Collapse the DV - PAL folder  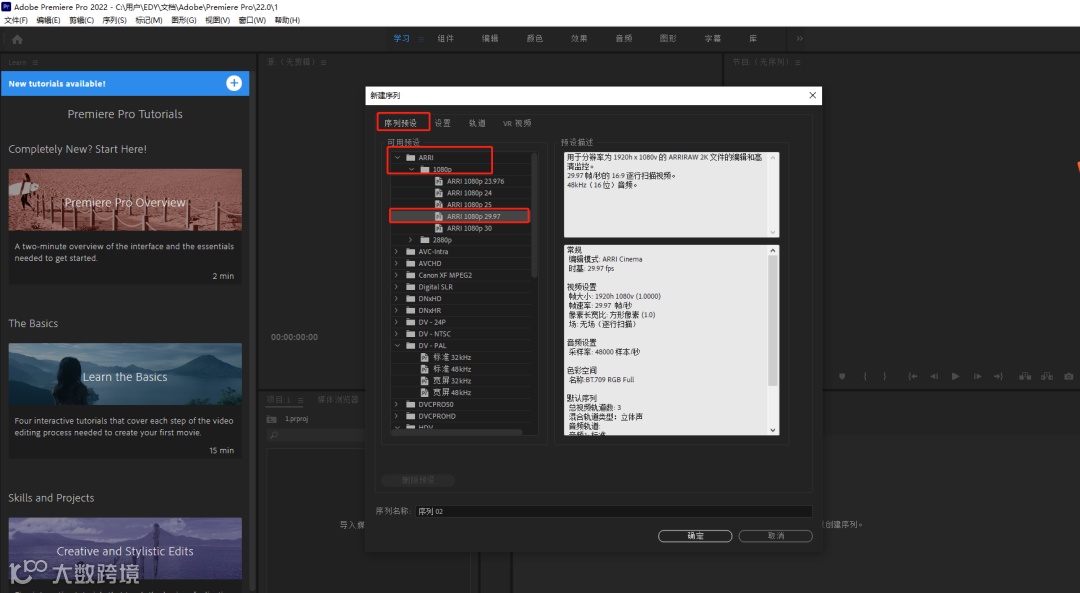point(397,346)
